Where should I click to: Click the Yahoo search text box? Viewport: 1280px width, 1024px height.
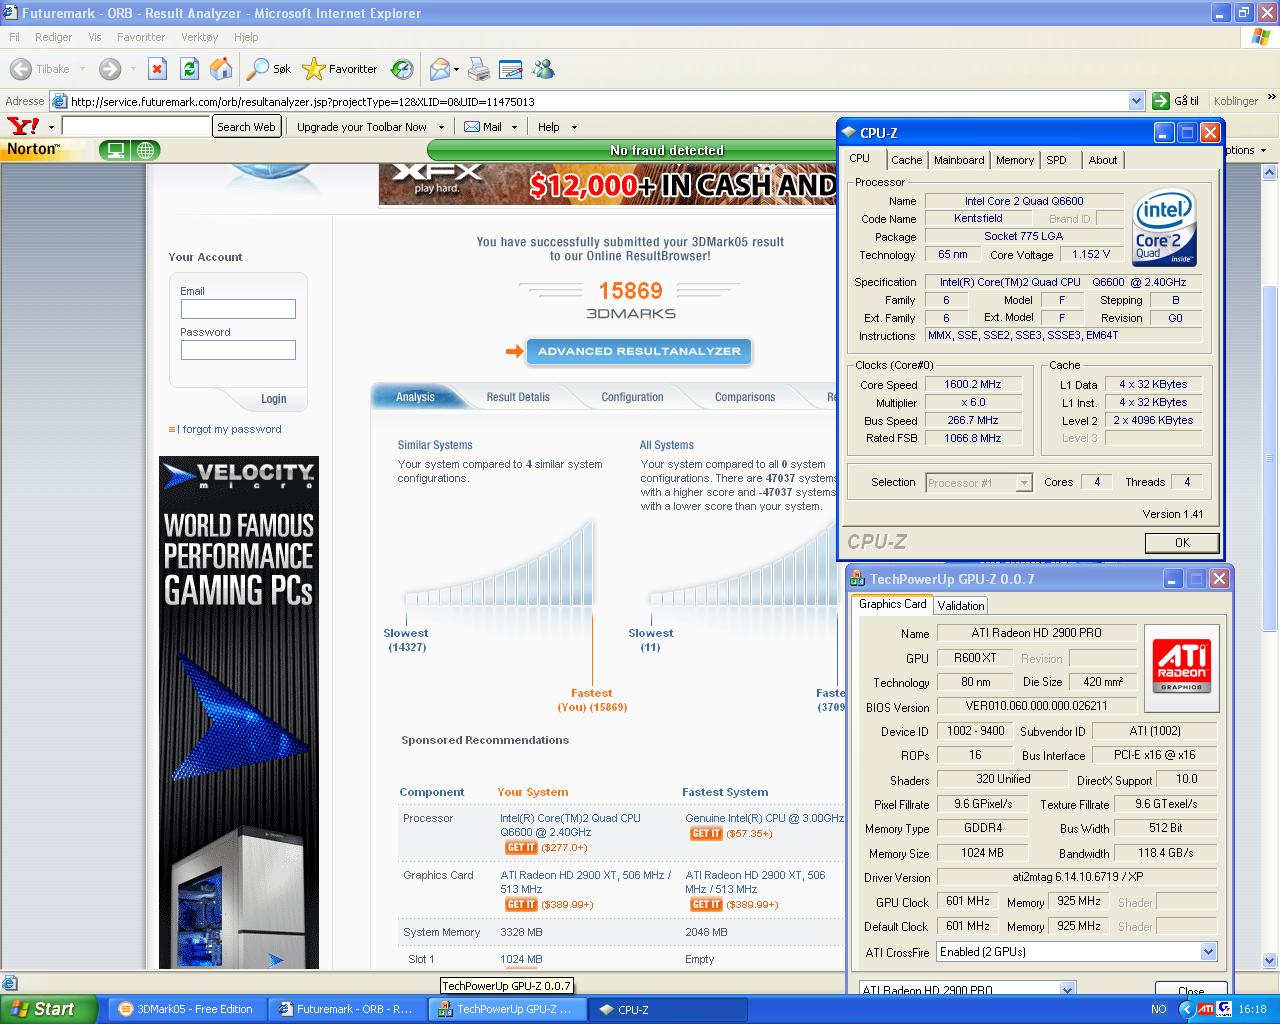tap(136, 127)
